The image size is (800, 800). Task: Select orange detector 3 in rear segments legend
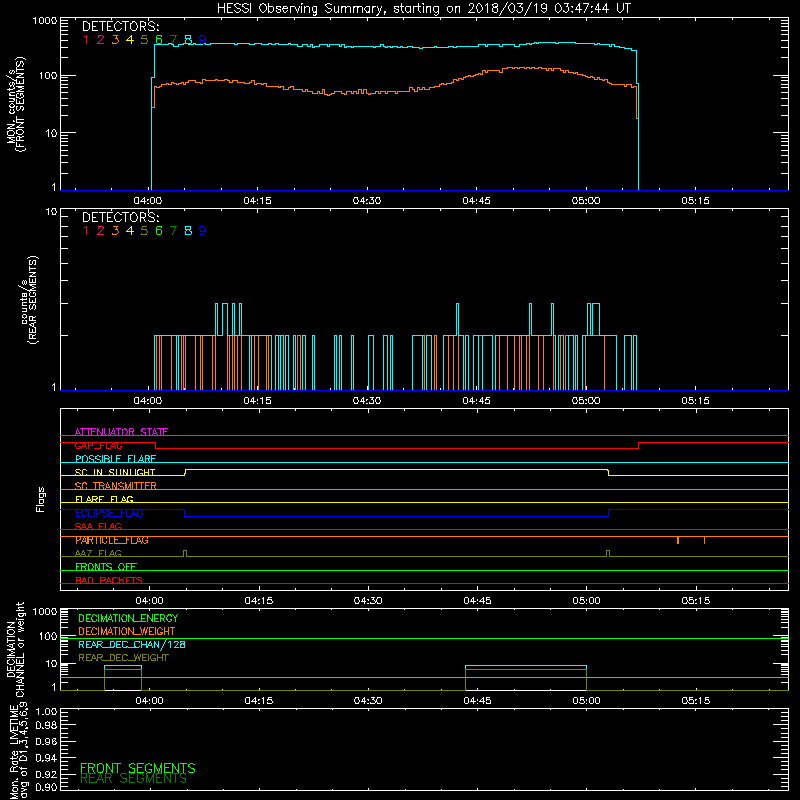(115, 231)
